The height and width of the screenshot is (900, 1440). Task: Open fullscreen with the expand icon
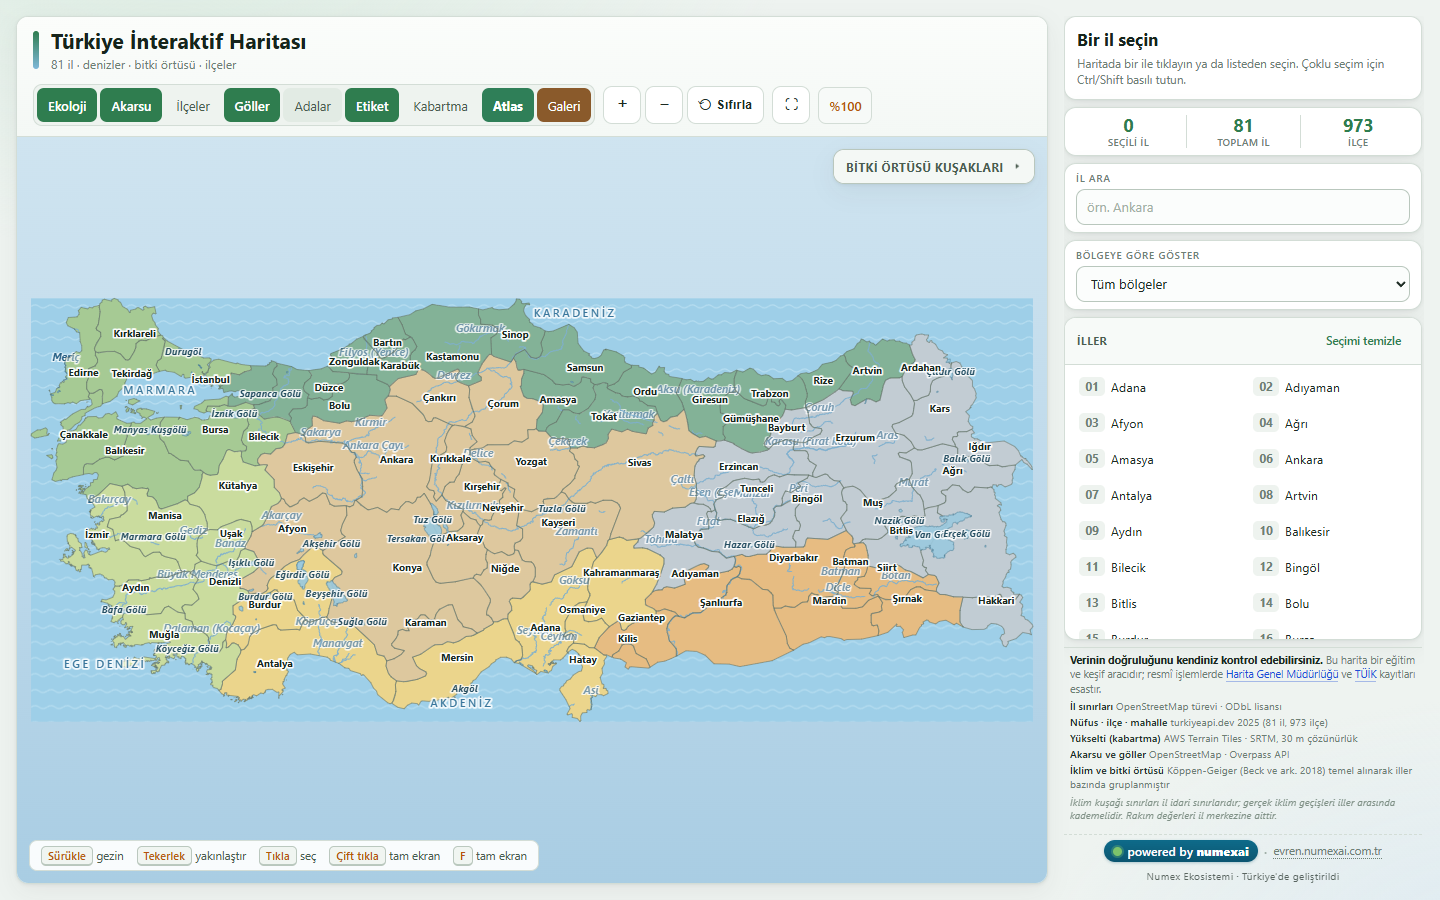791,105
